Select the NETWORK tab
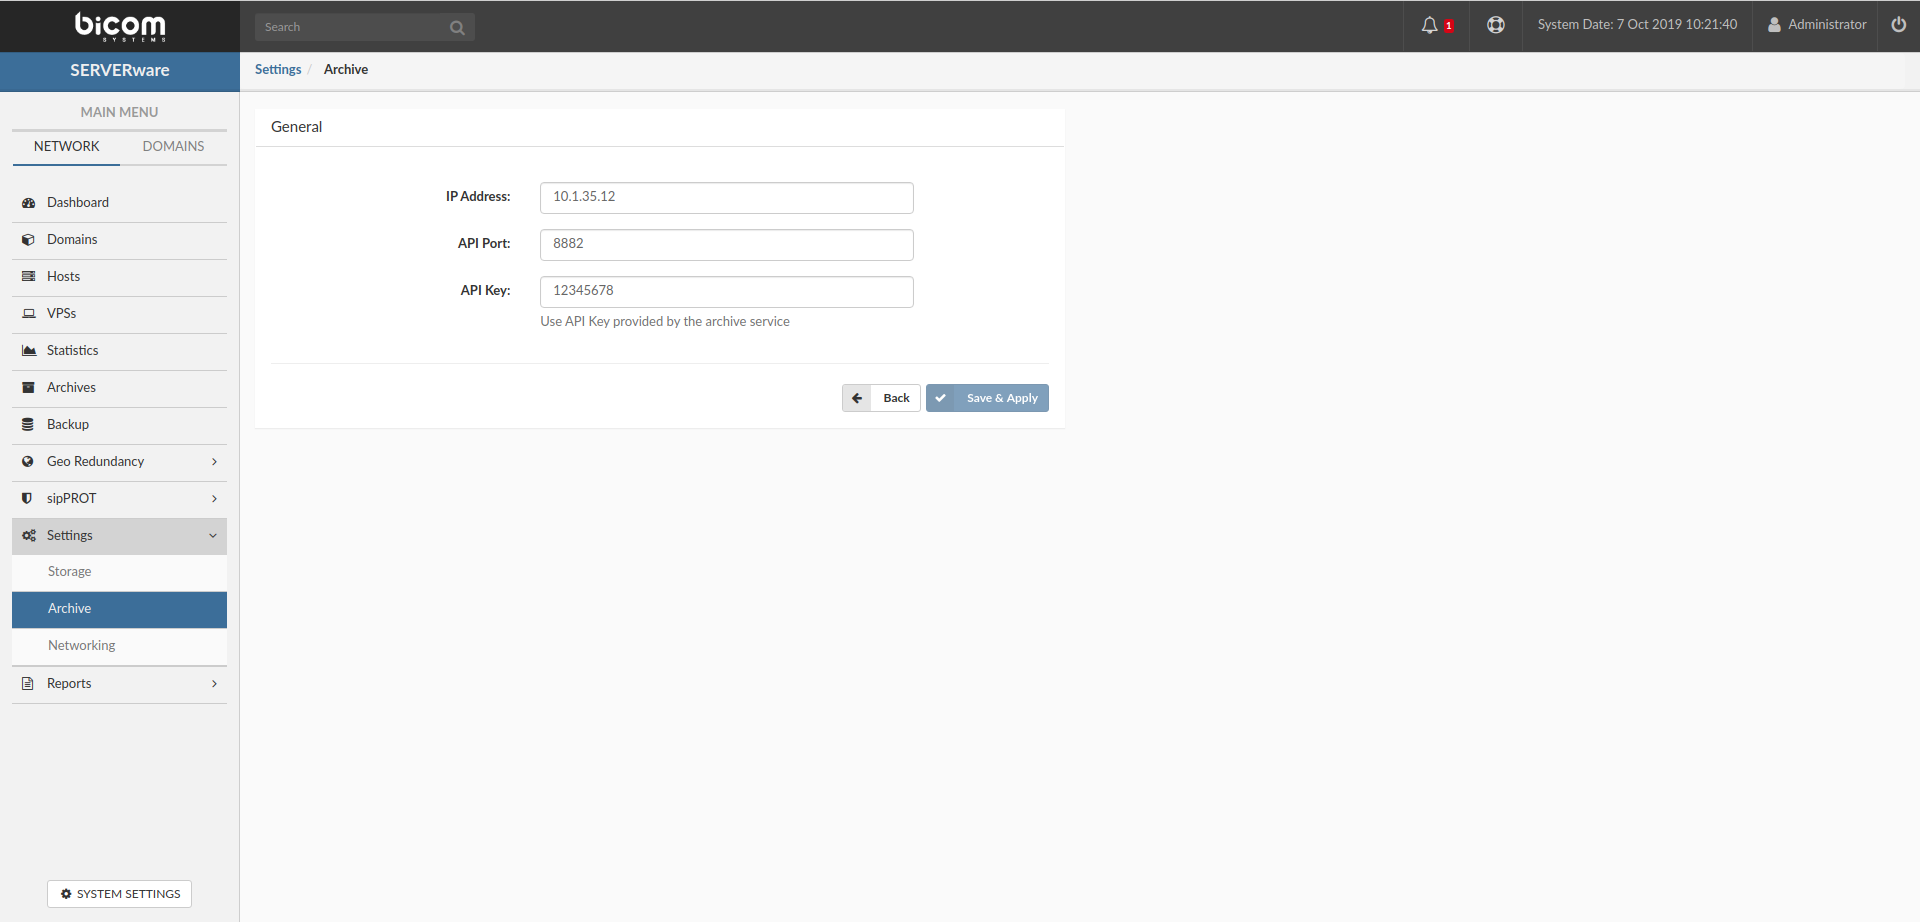This screenshot has width=1920, height=922. tap(65, 146)
